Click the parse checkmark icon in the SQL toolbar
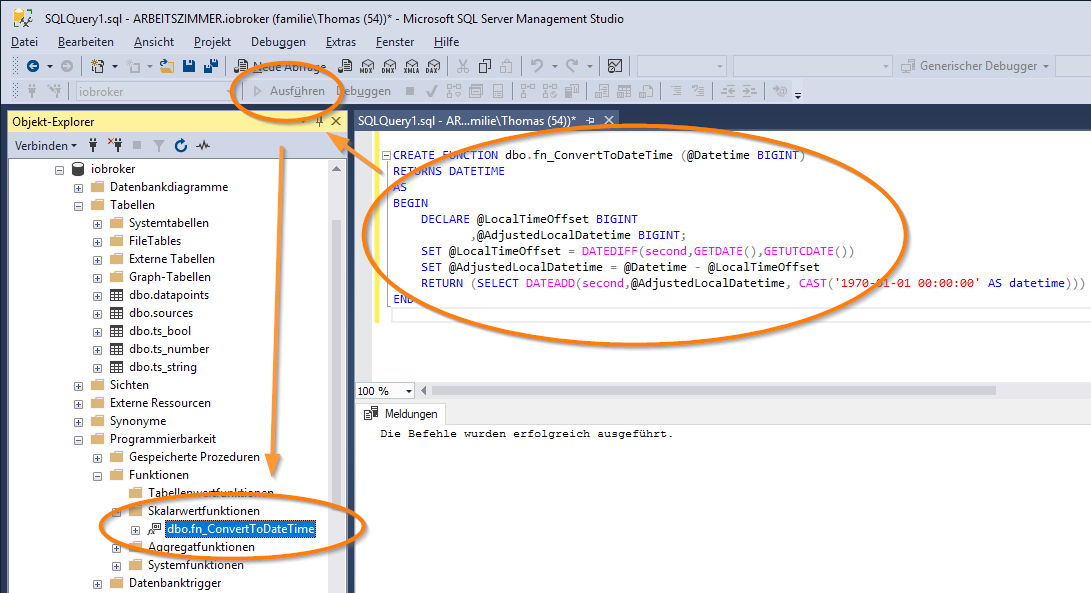The height and width of the screenshot is (593, 1091). pyautogui.click(x=431, y=91)
